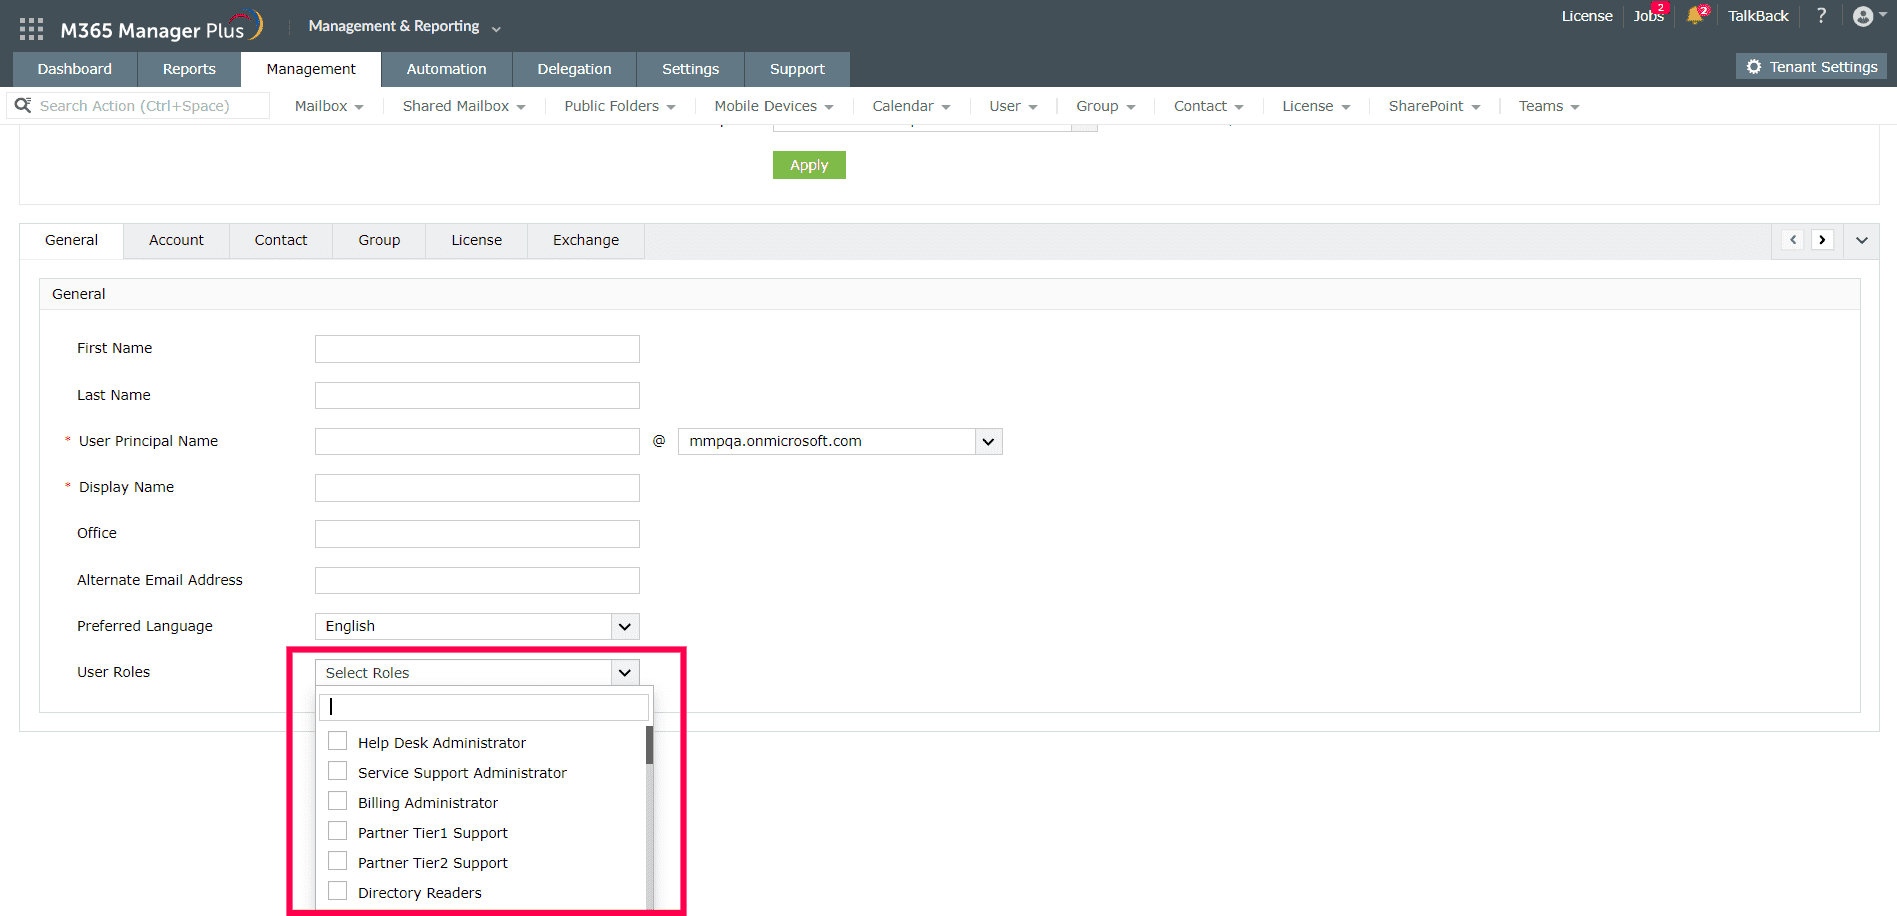
Task: Go to the Dashboard tab
Action: coord(75,69)
